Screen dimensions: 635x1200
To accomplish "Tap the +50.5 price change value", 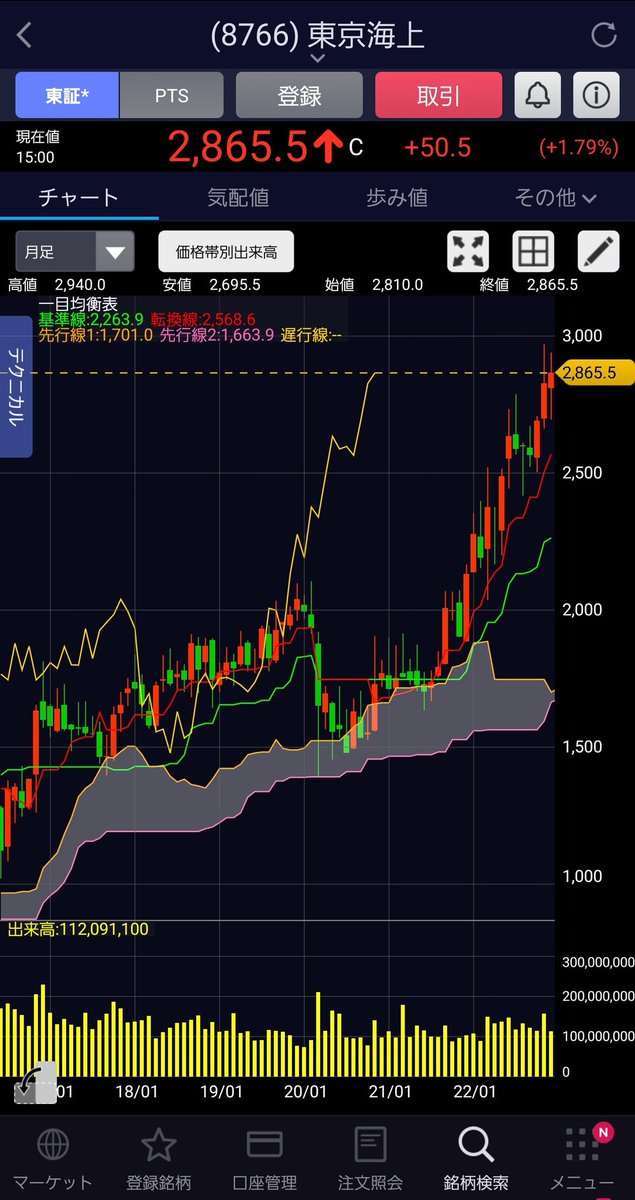I will tap(437, 148).
